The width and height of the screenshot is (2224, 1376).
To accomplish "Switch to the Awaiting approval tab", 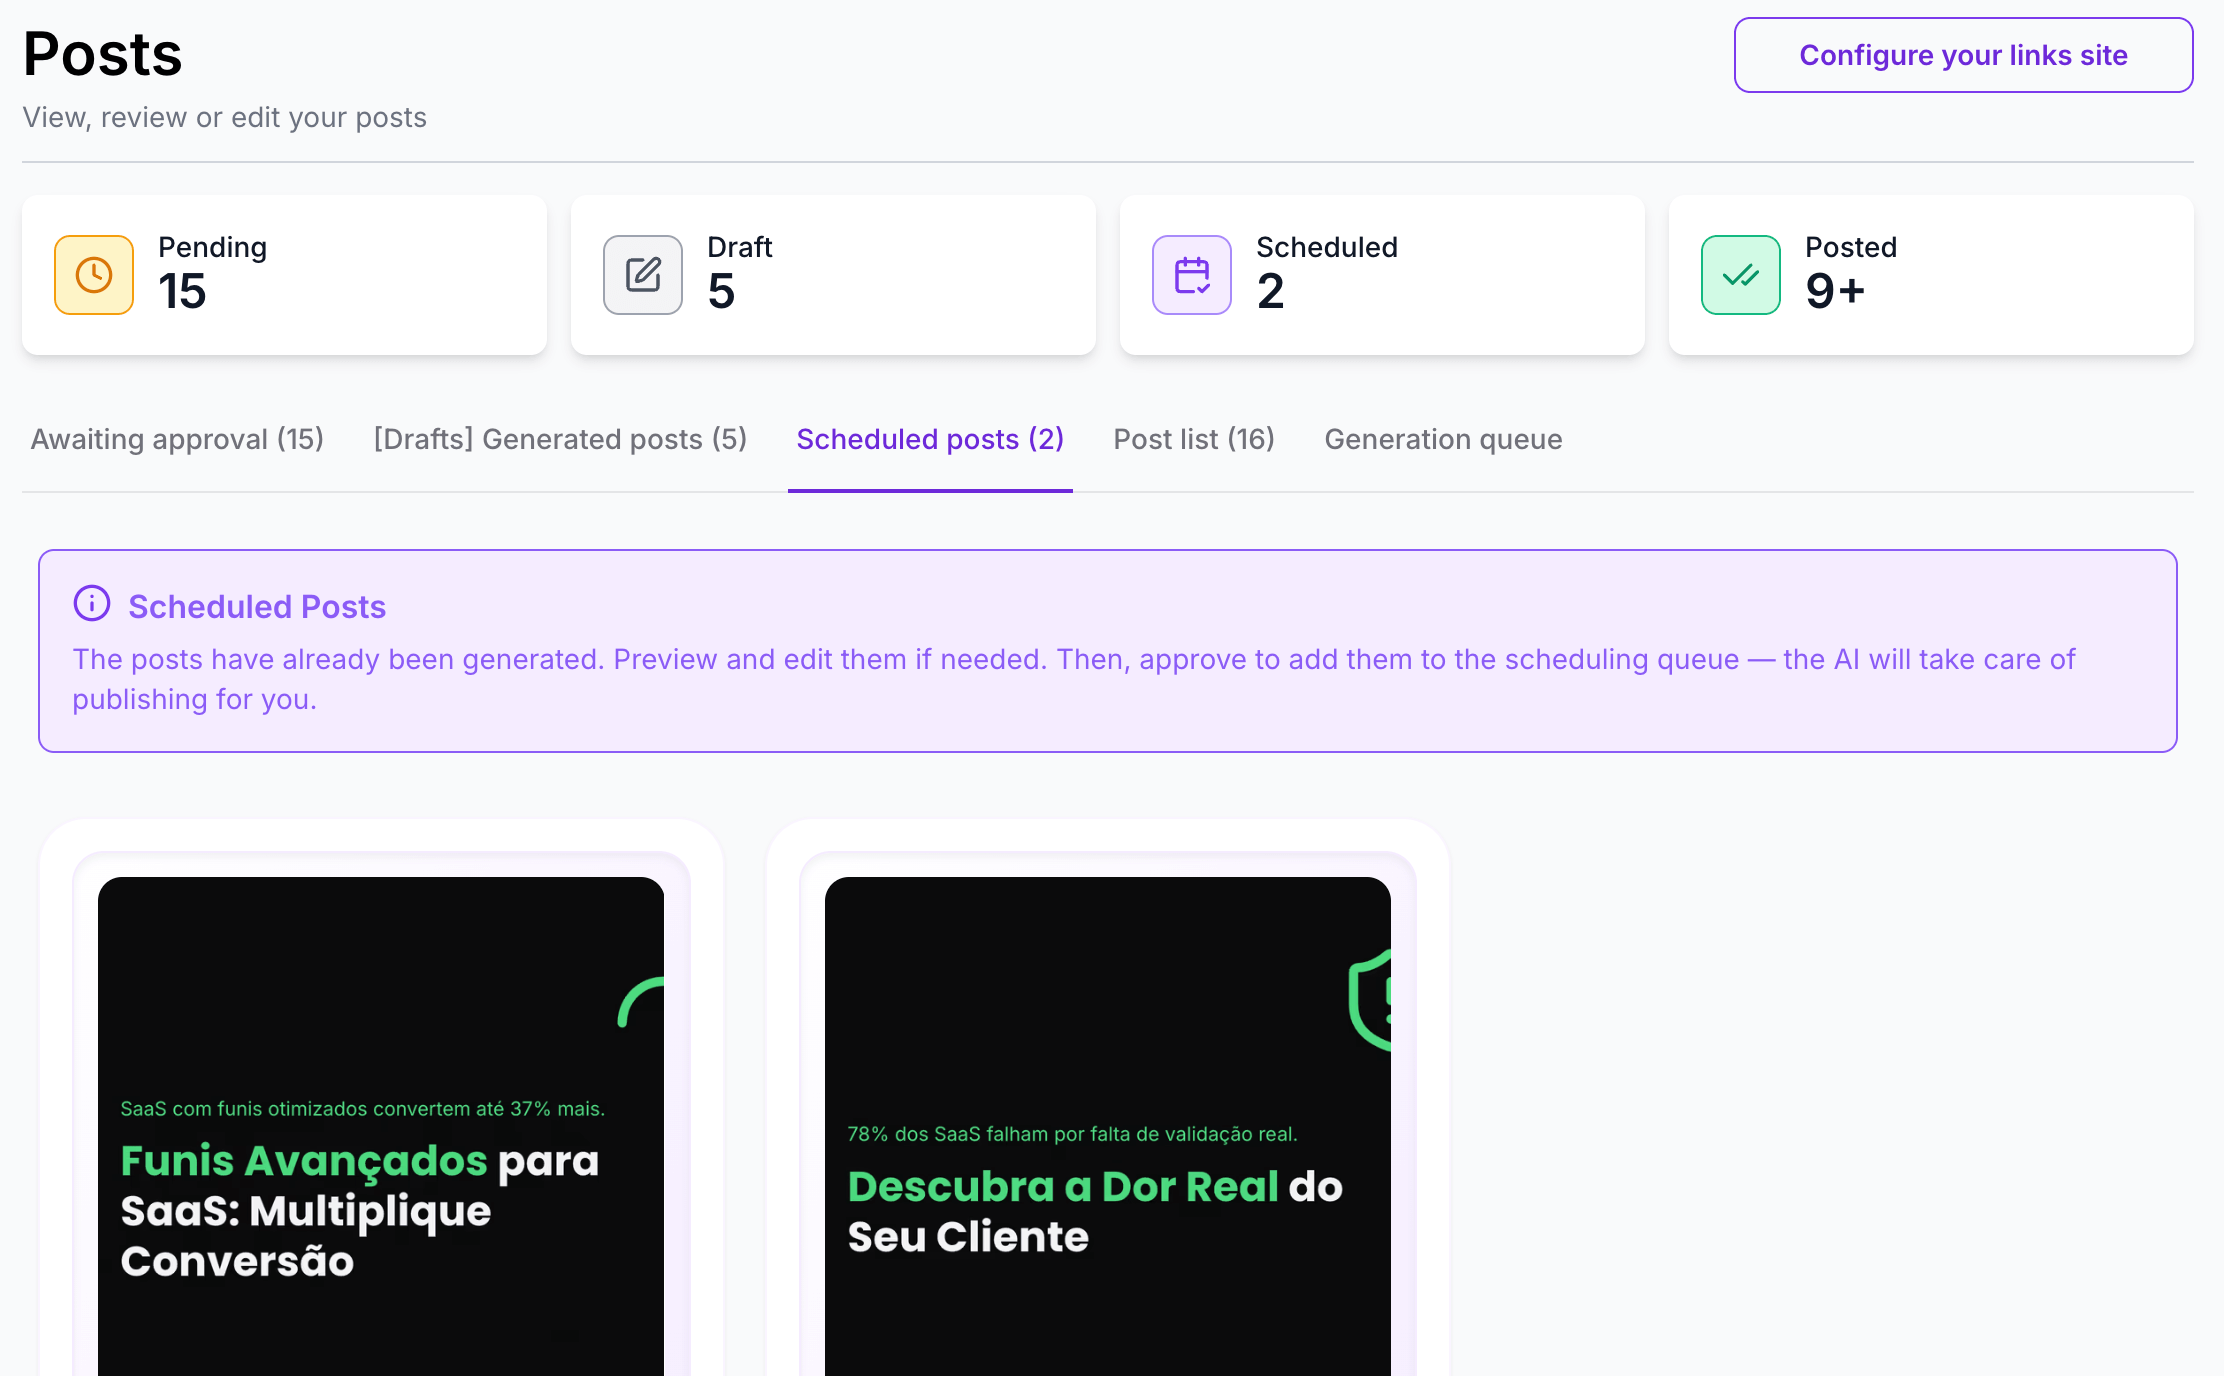I will [x=176, y=439].
